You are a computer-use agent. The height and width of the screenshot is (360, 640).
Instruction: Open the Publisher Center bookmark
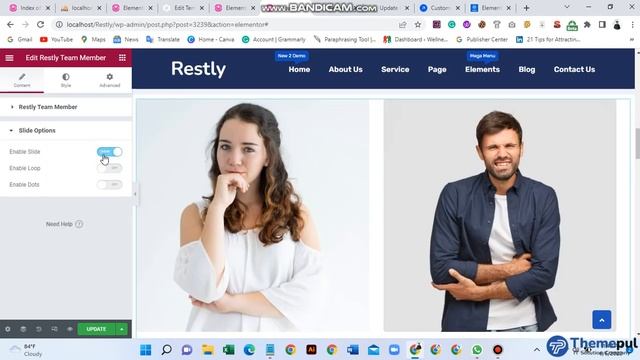coord(482,40)
